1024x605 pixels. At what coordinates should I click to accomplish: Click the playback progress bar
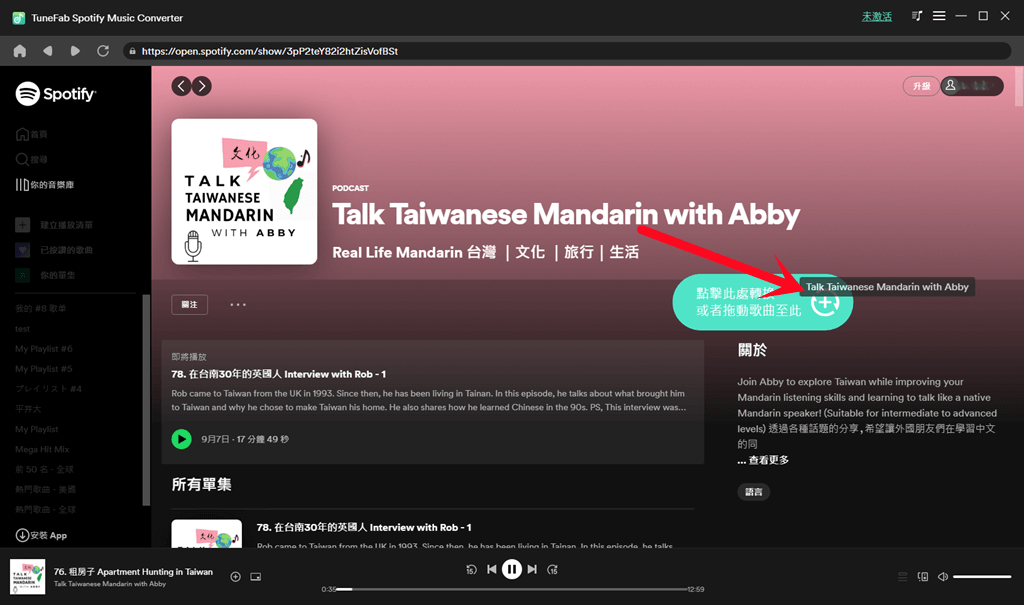[512, 589]
